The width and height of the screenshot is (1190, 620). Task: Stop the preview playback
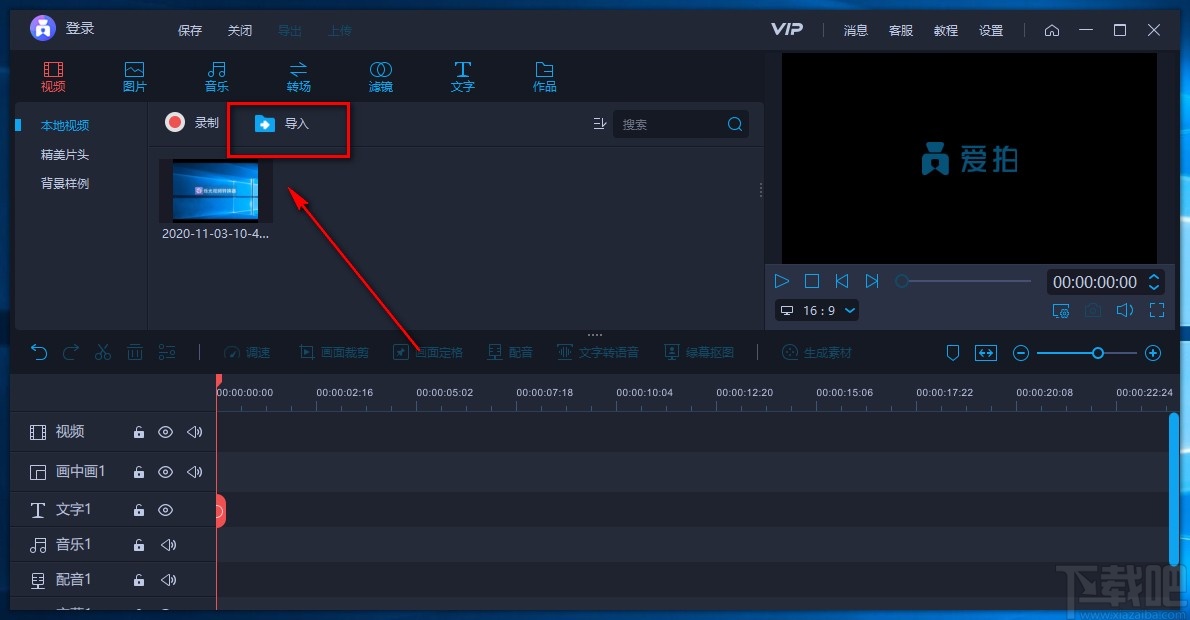point(811,281)
